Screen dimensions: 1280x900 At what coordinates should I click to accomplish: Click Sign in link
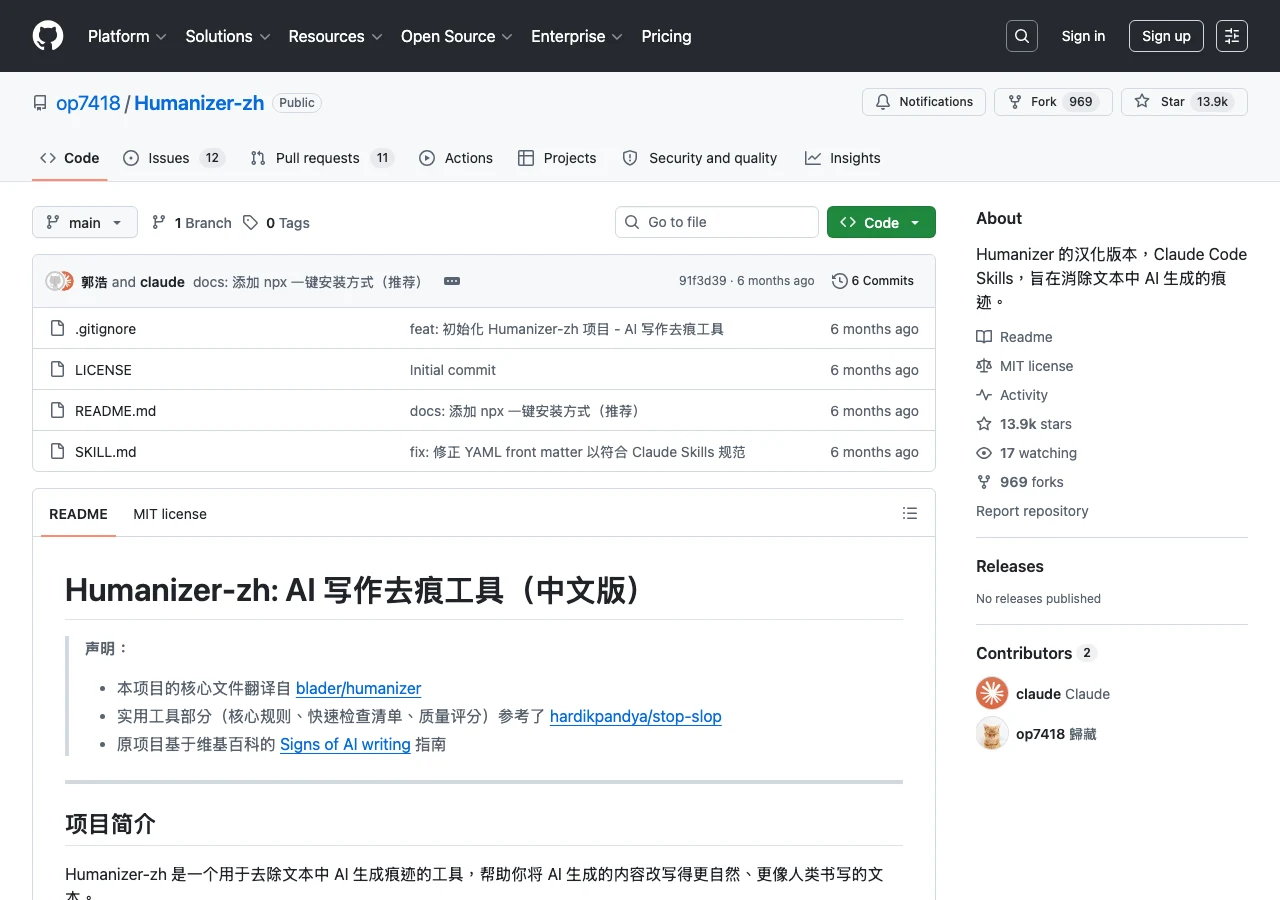[1083, 36]
